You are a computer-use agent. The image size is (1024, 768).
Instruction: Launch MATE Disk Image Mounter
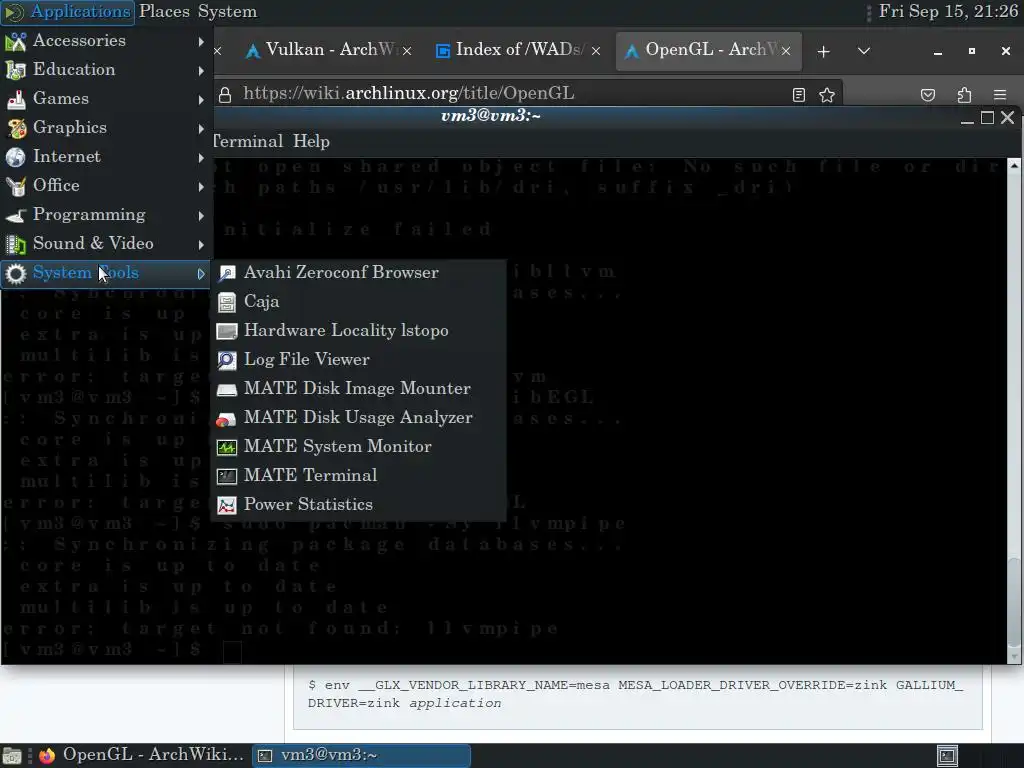[x=359, y=389]
